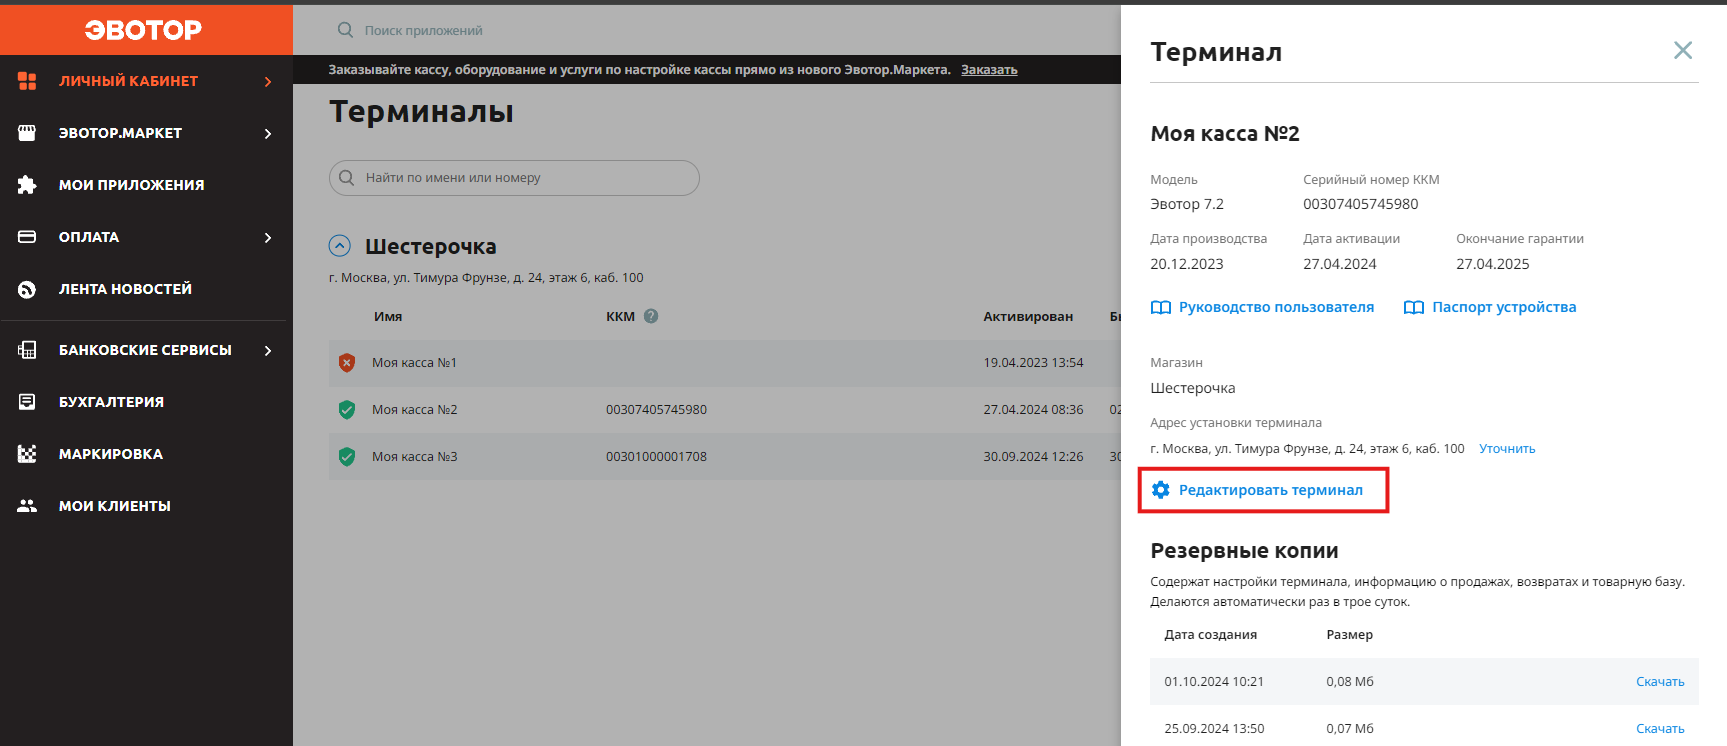Expand the Эвотор.Маркет submenu arrow
This screenshot has height=746, width=1727.
(x=268, y=133)
